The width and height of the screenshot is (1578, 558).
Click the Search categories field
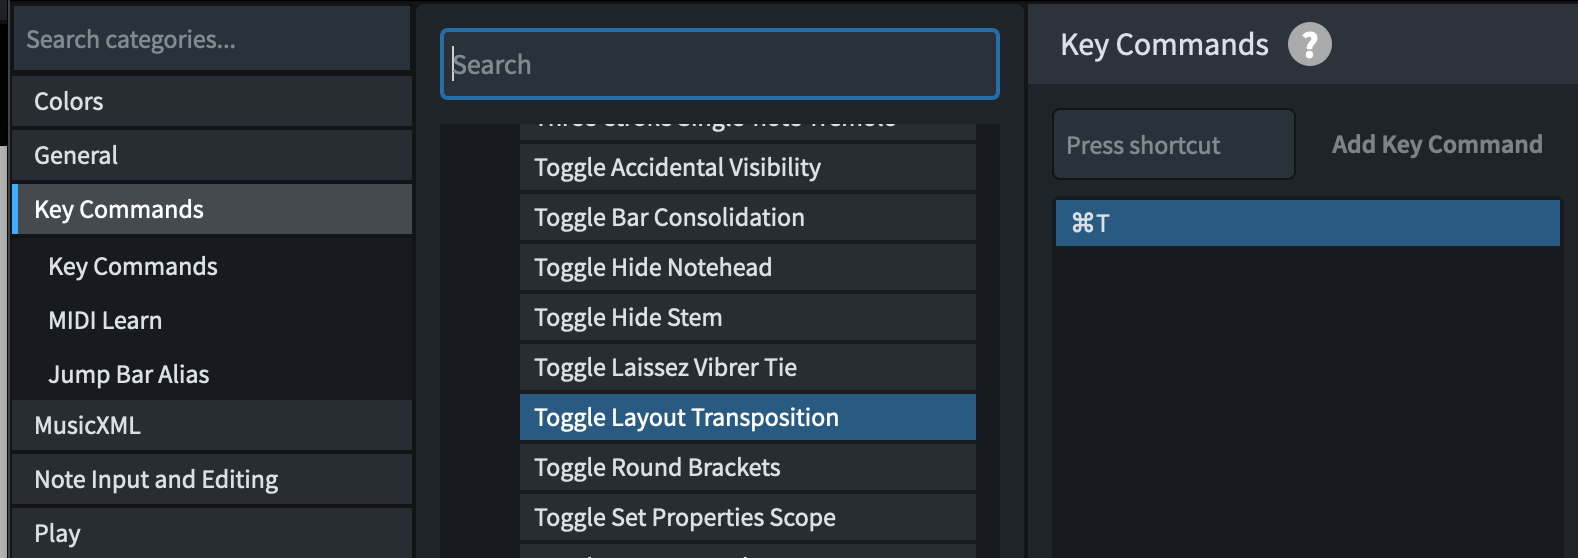[x=211, y=40]
